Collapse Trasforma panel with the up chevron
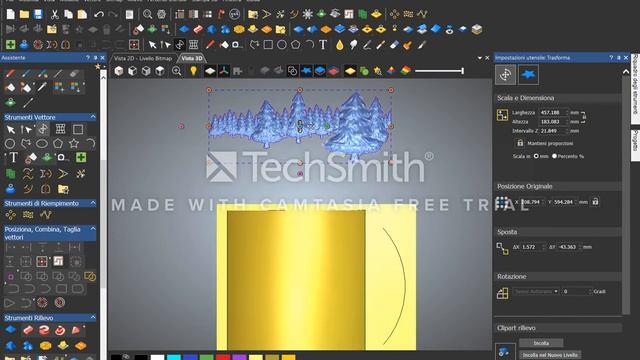Screen dimensions: 640x360 click(626, 72)
